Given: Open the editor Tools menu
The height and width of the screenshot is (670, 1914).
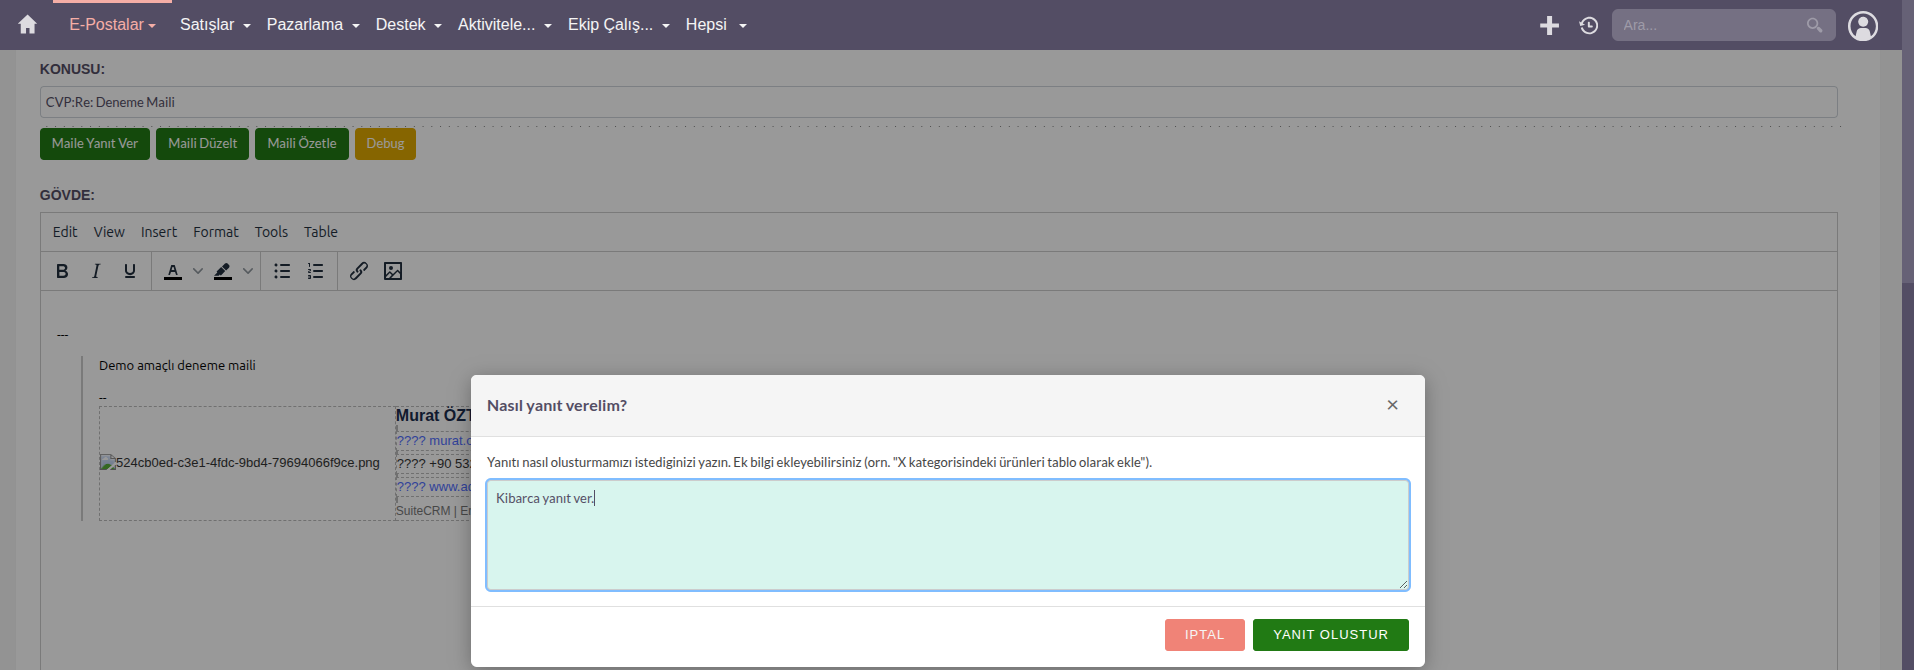Looking at the screenshot, I should point(271,232).
